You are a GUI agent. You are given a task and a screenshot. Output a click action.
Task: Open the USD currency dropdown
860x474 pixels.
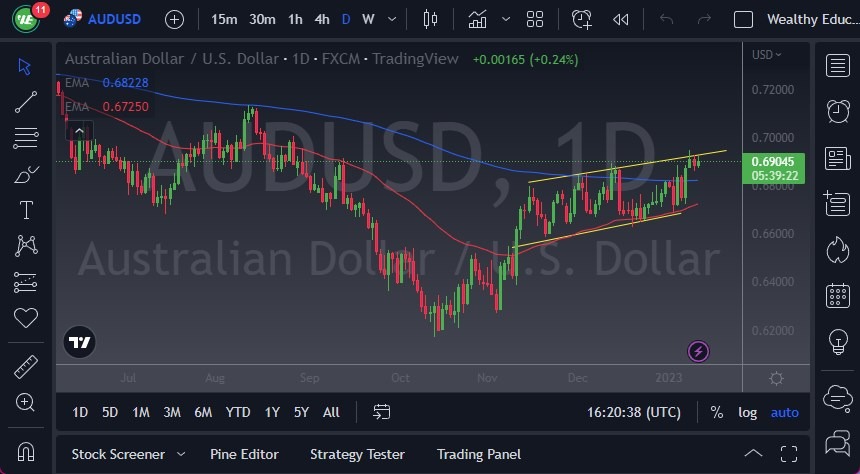click(x=766, y=54)
